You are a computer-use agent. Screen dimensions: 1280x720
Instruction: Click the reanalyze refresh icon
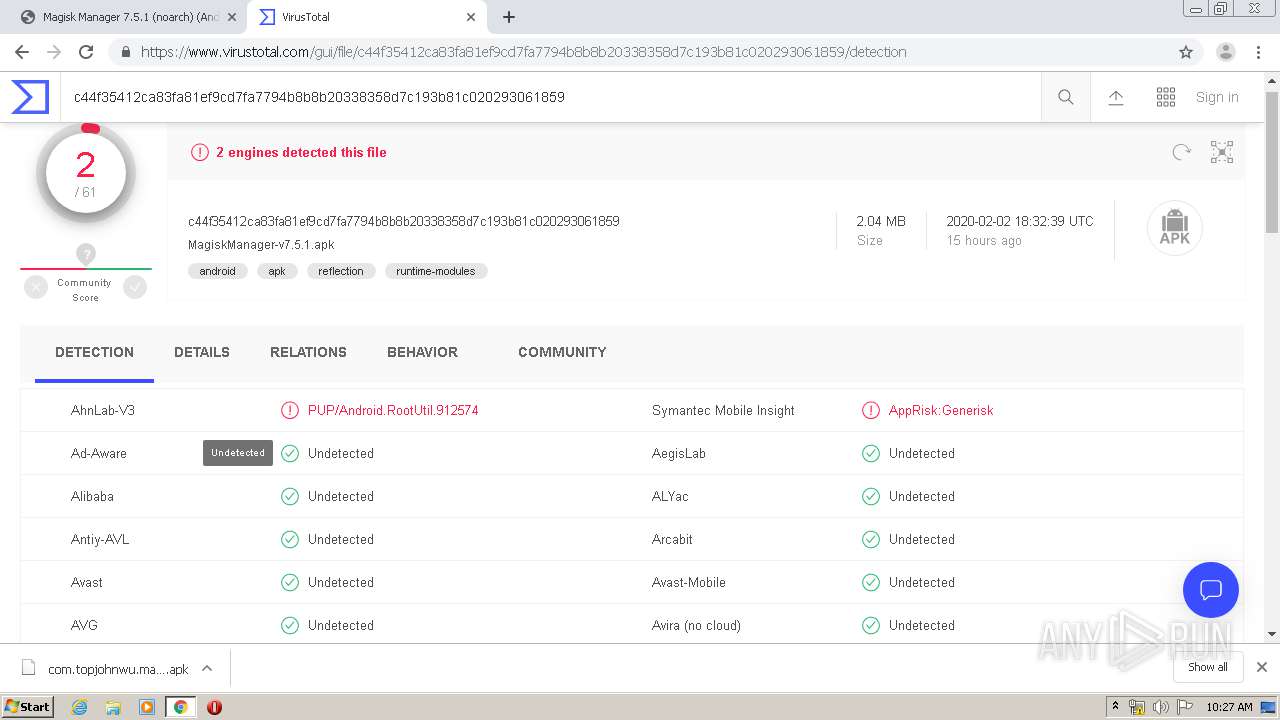[1182, 152]
